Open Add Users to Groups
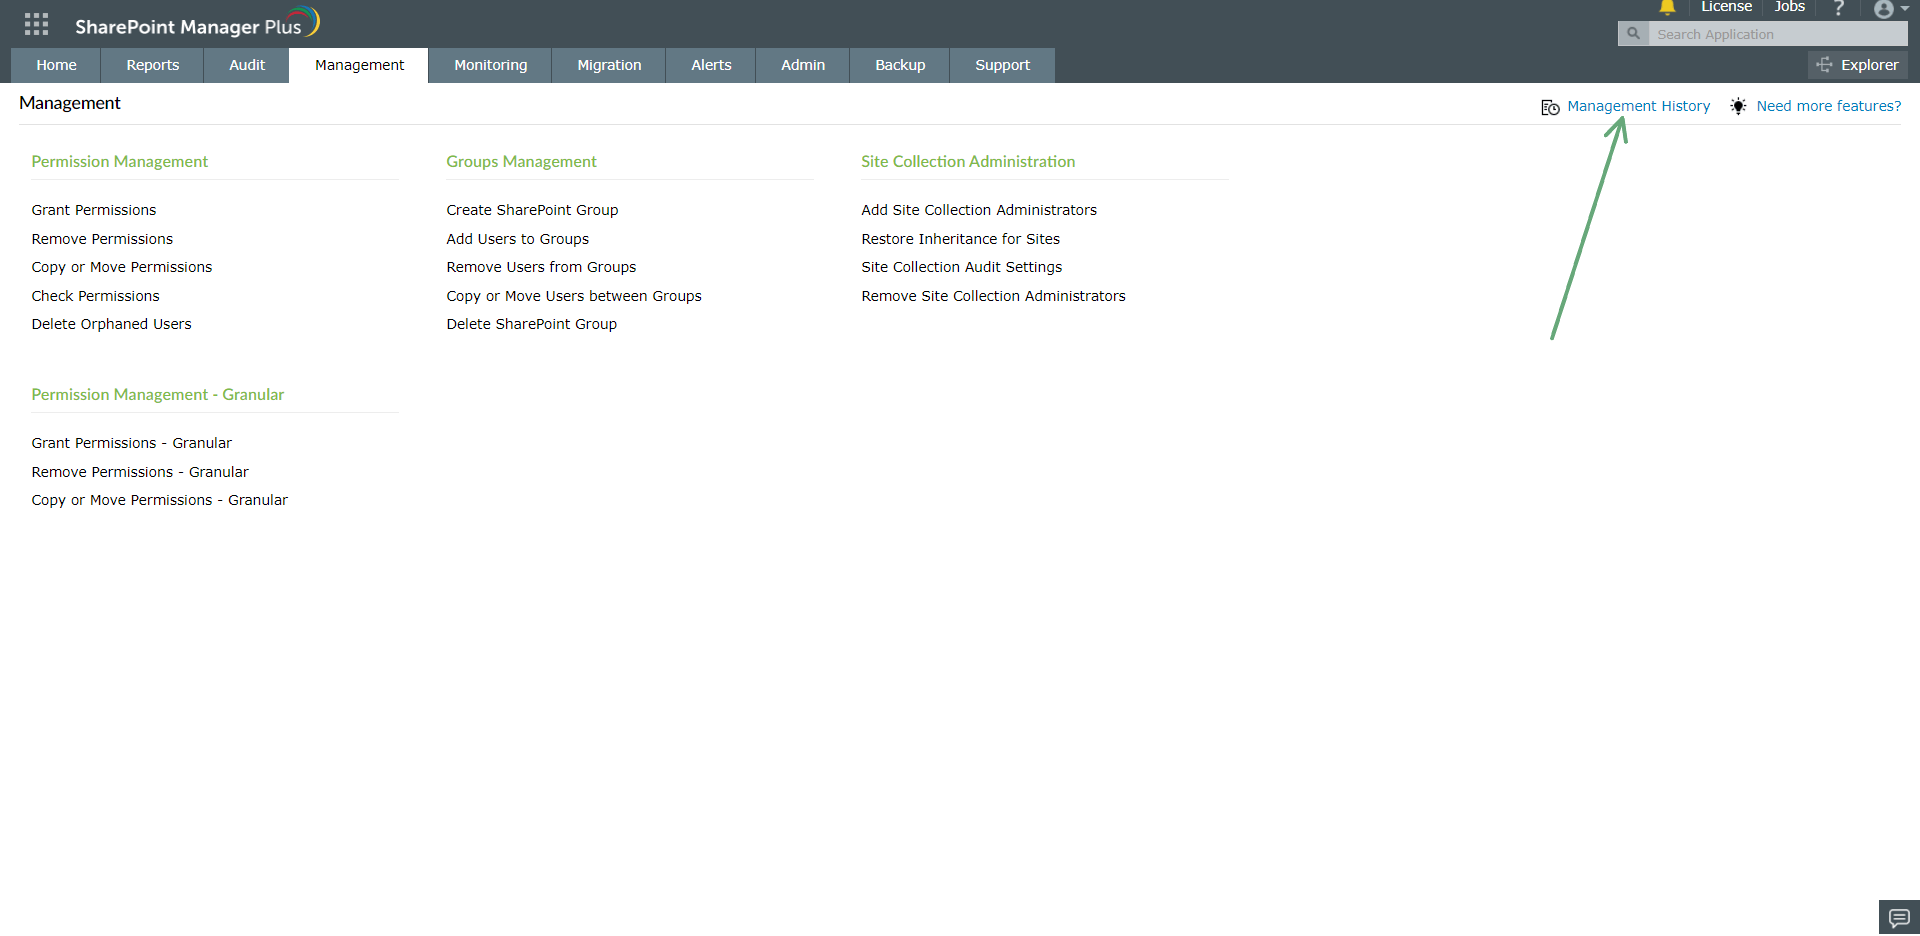The image size is (1920, 936). pos(517,239)
